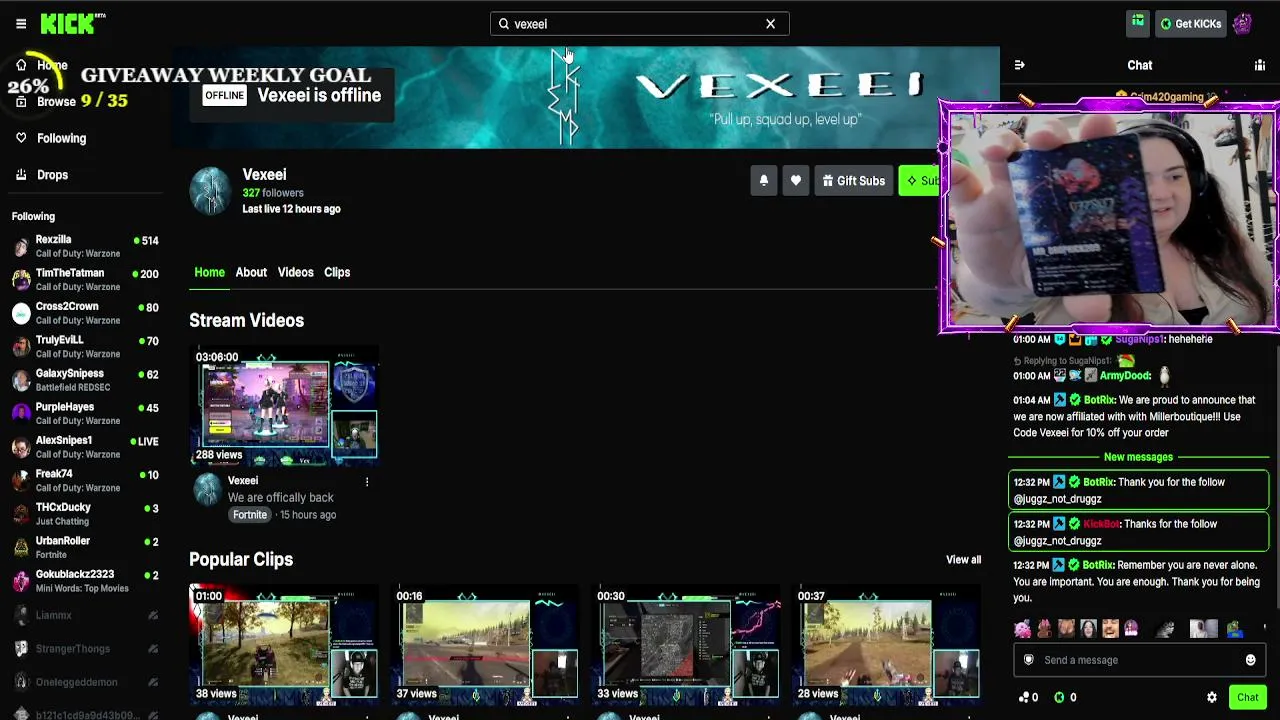Click the Gift Subs button
1280x720 pixels.
pos(853,181)
